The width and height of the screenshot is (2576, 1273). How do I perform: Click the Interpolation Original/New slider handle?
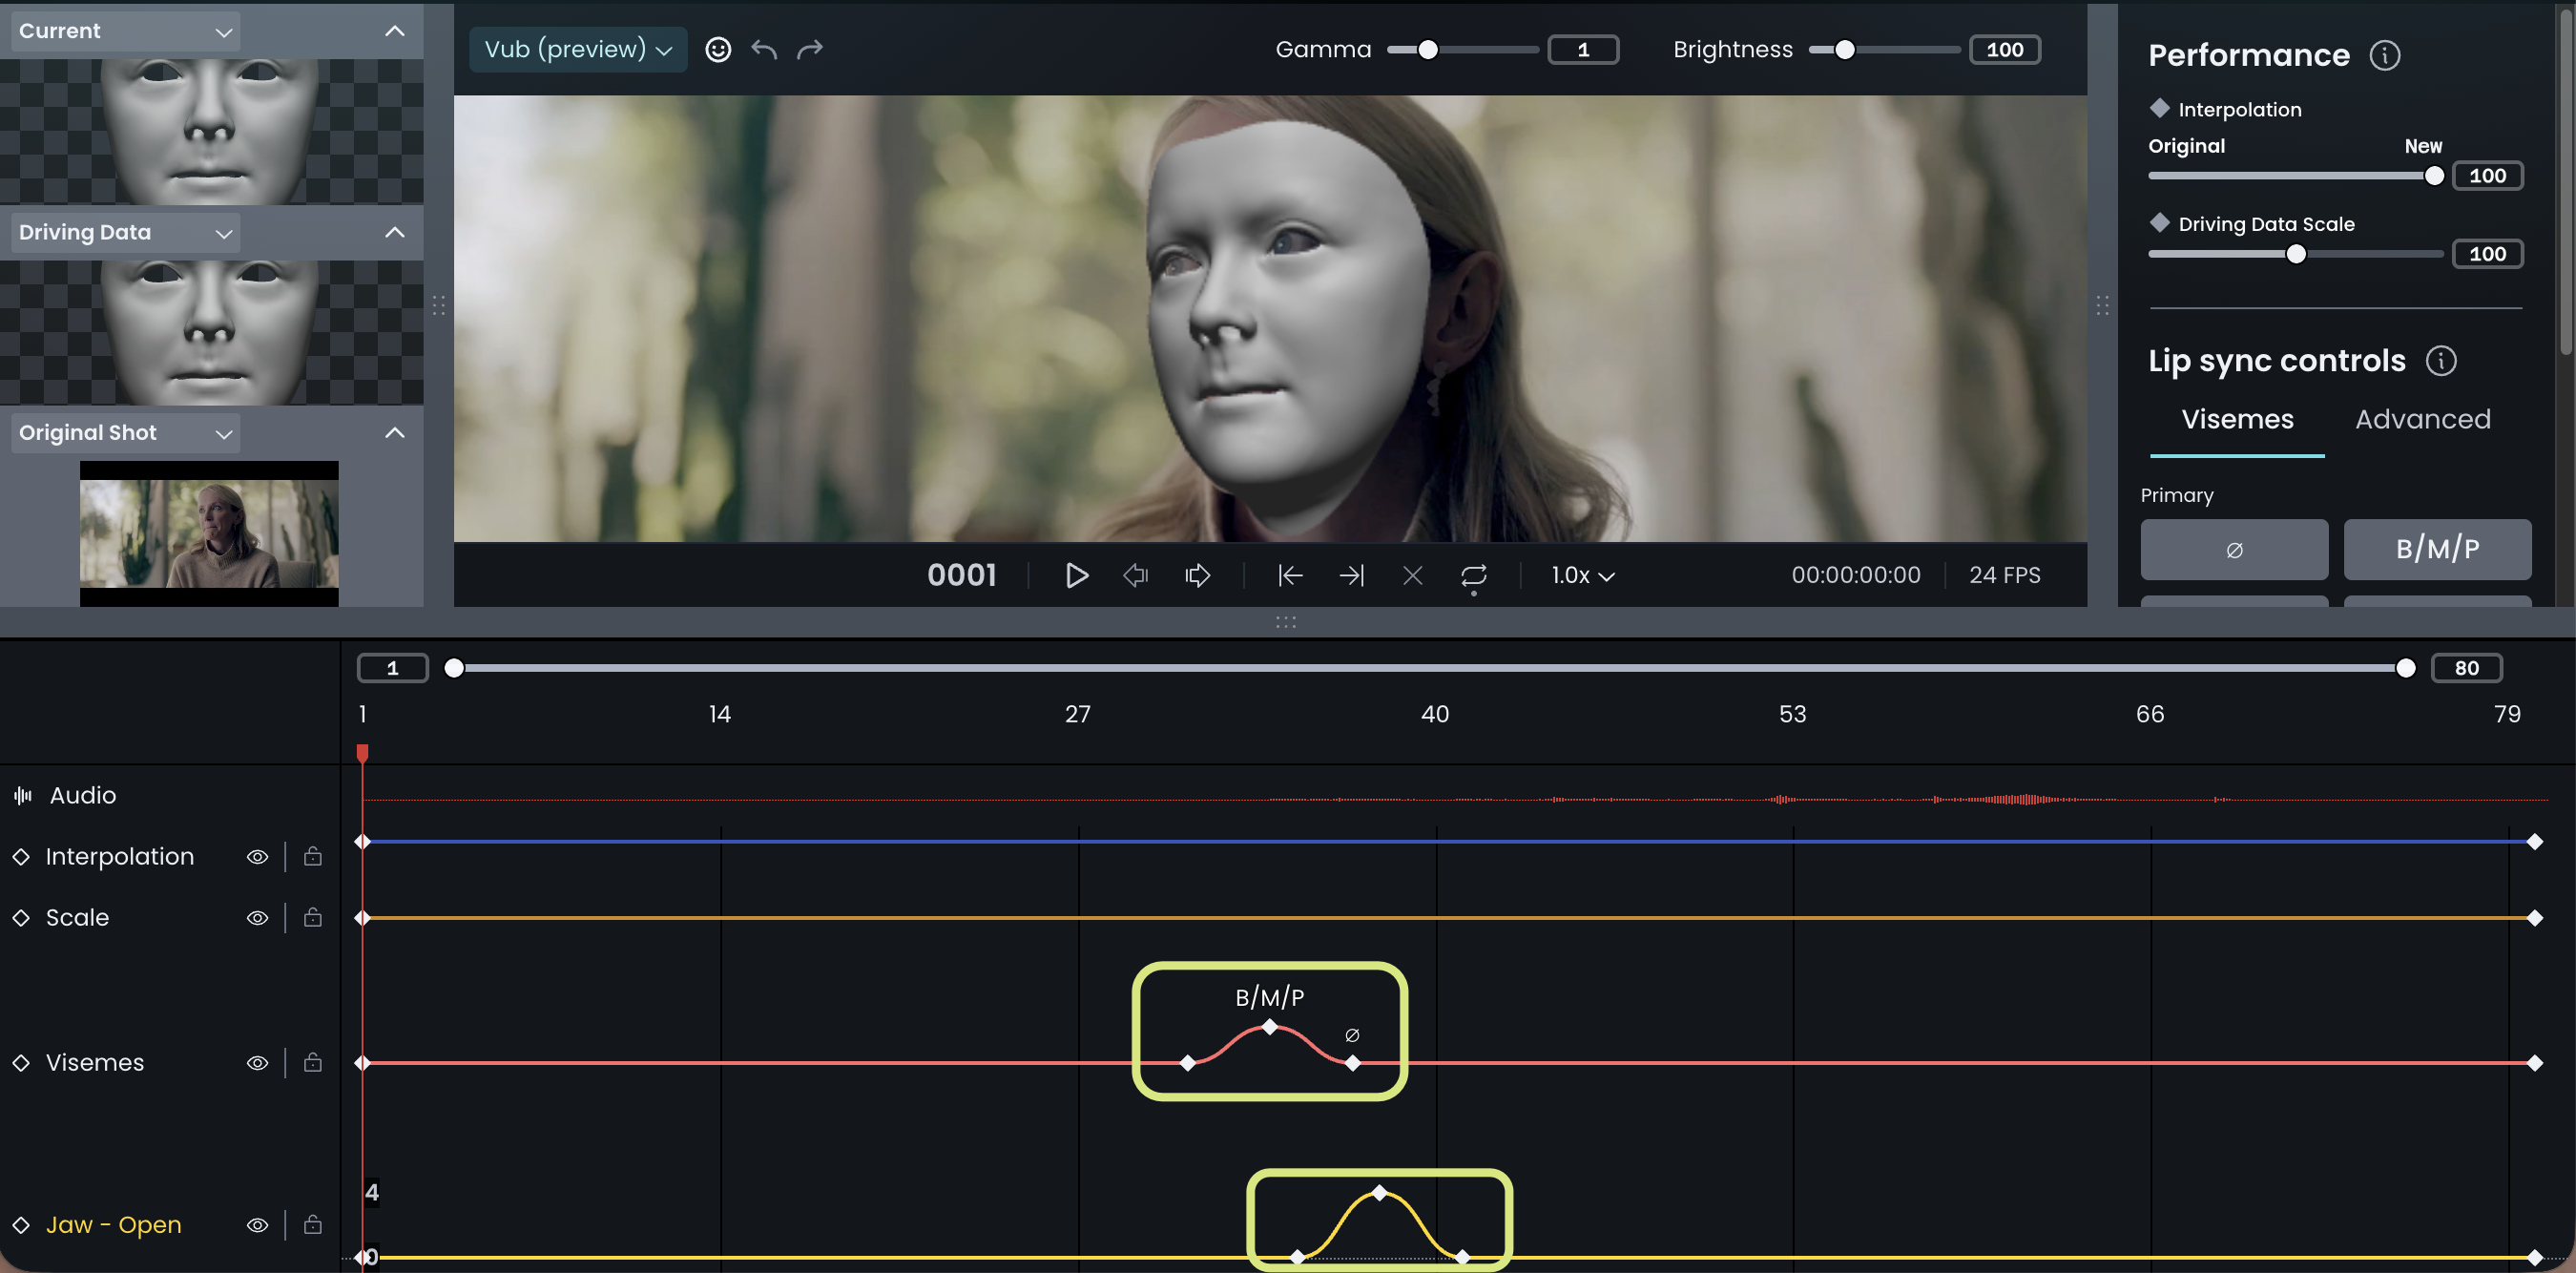pos(2433,176)
